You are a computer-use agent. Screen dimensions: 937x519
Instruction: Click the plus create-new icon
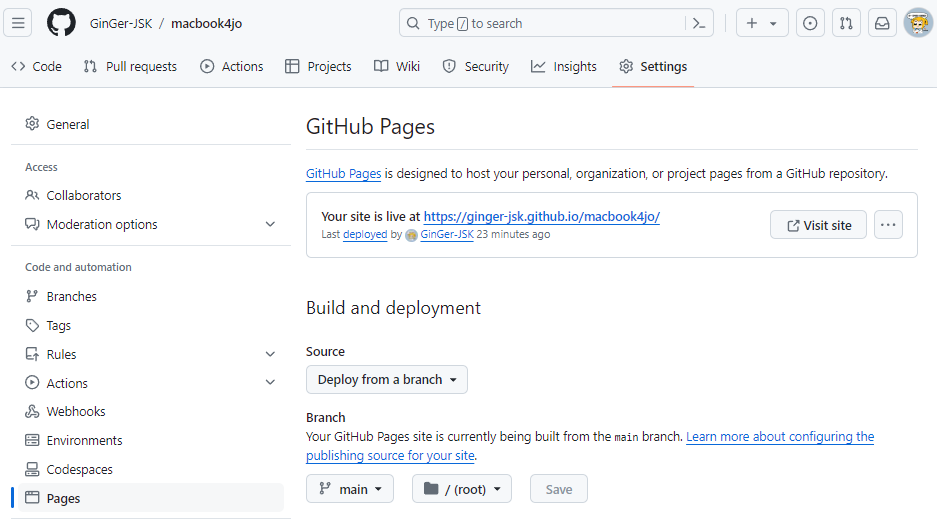pyautogui.click(x=752, y=23)
